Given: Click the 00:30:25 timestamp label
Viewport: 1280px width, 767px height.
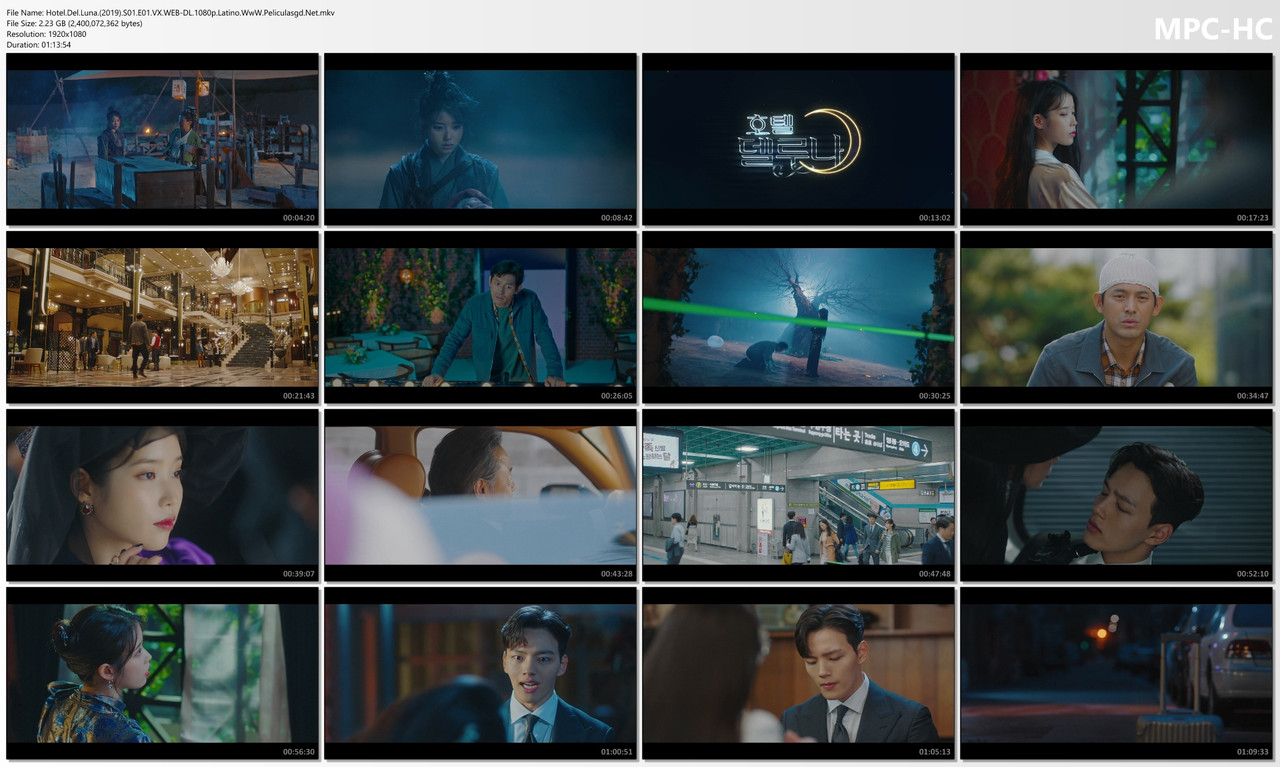Looking at the screenshot, I should pyautogui.click(x=935, y=396).
